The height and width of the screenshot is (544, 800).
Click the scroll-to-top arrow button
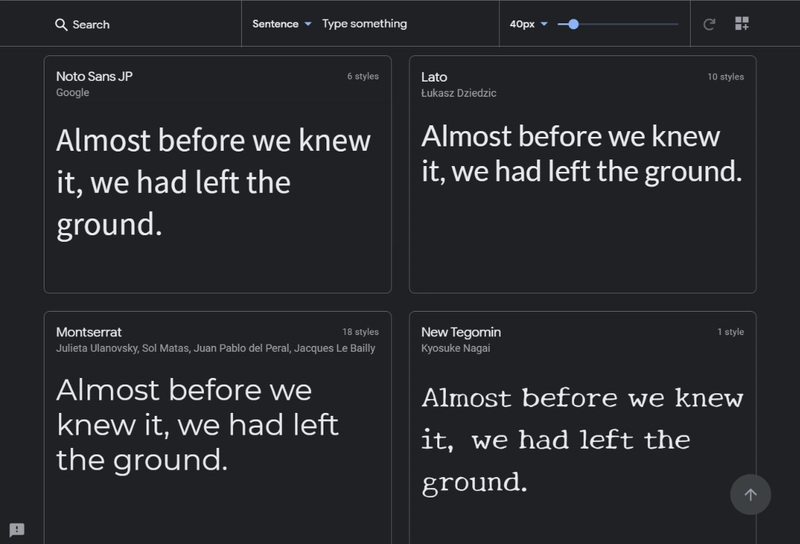tap(750, 494)
